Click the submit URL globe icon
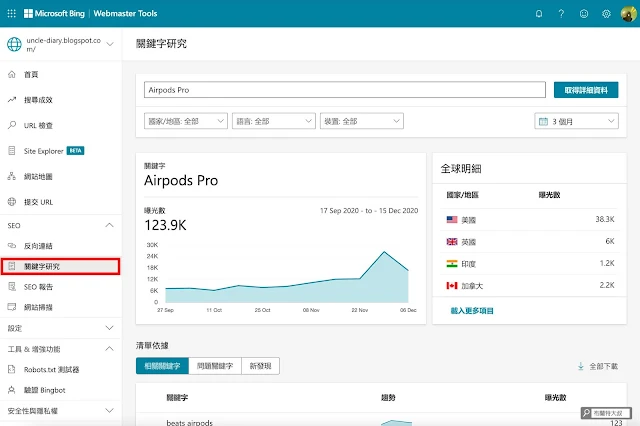Viewport: 640px width, 426px height. (12, 202)
